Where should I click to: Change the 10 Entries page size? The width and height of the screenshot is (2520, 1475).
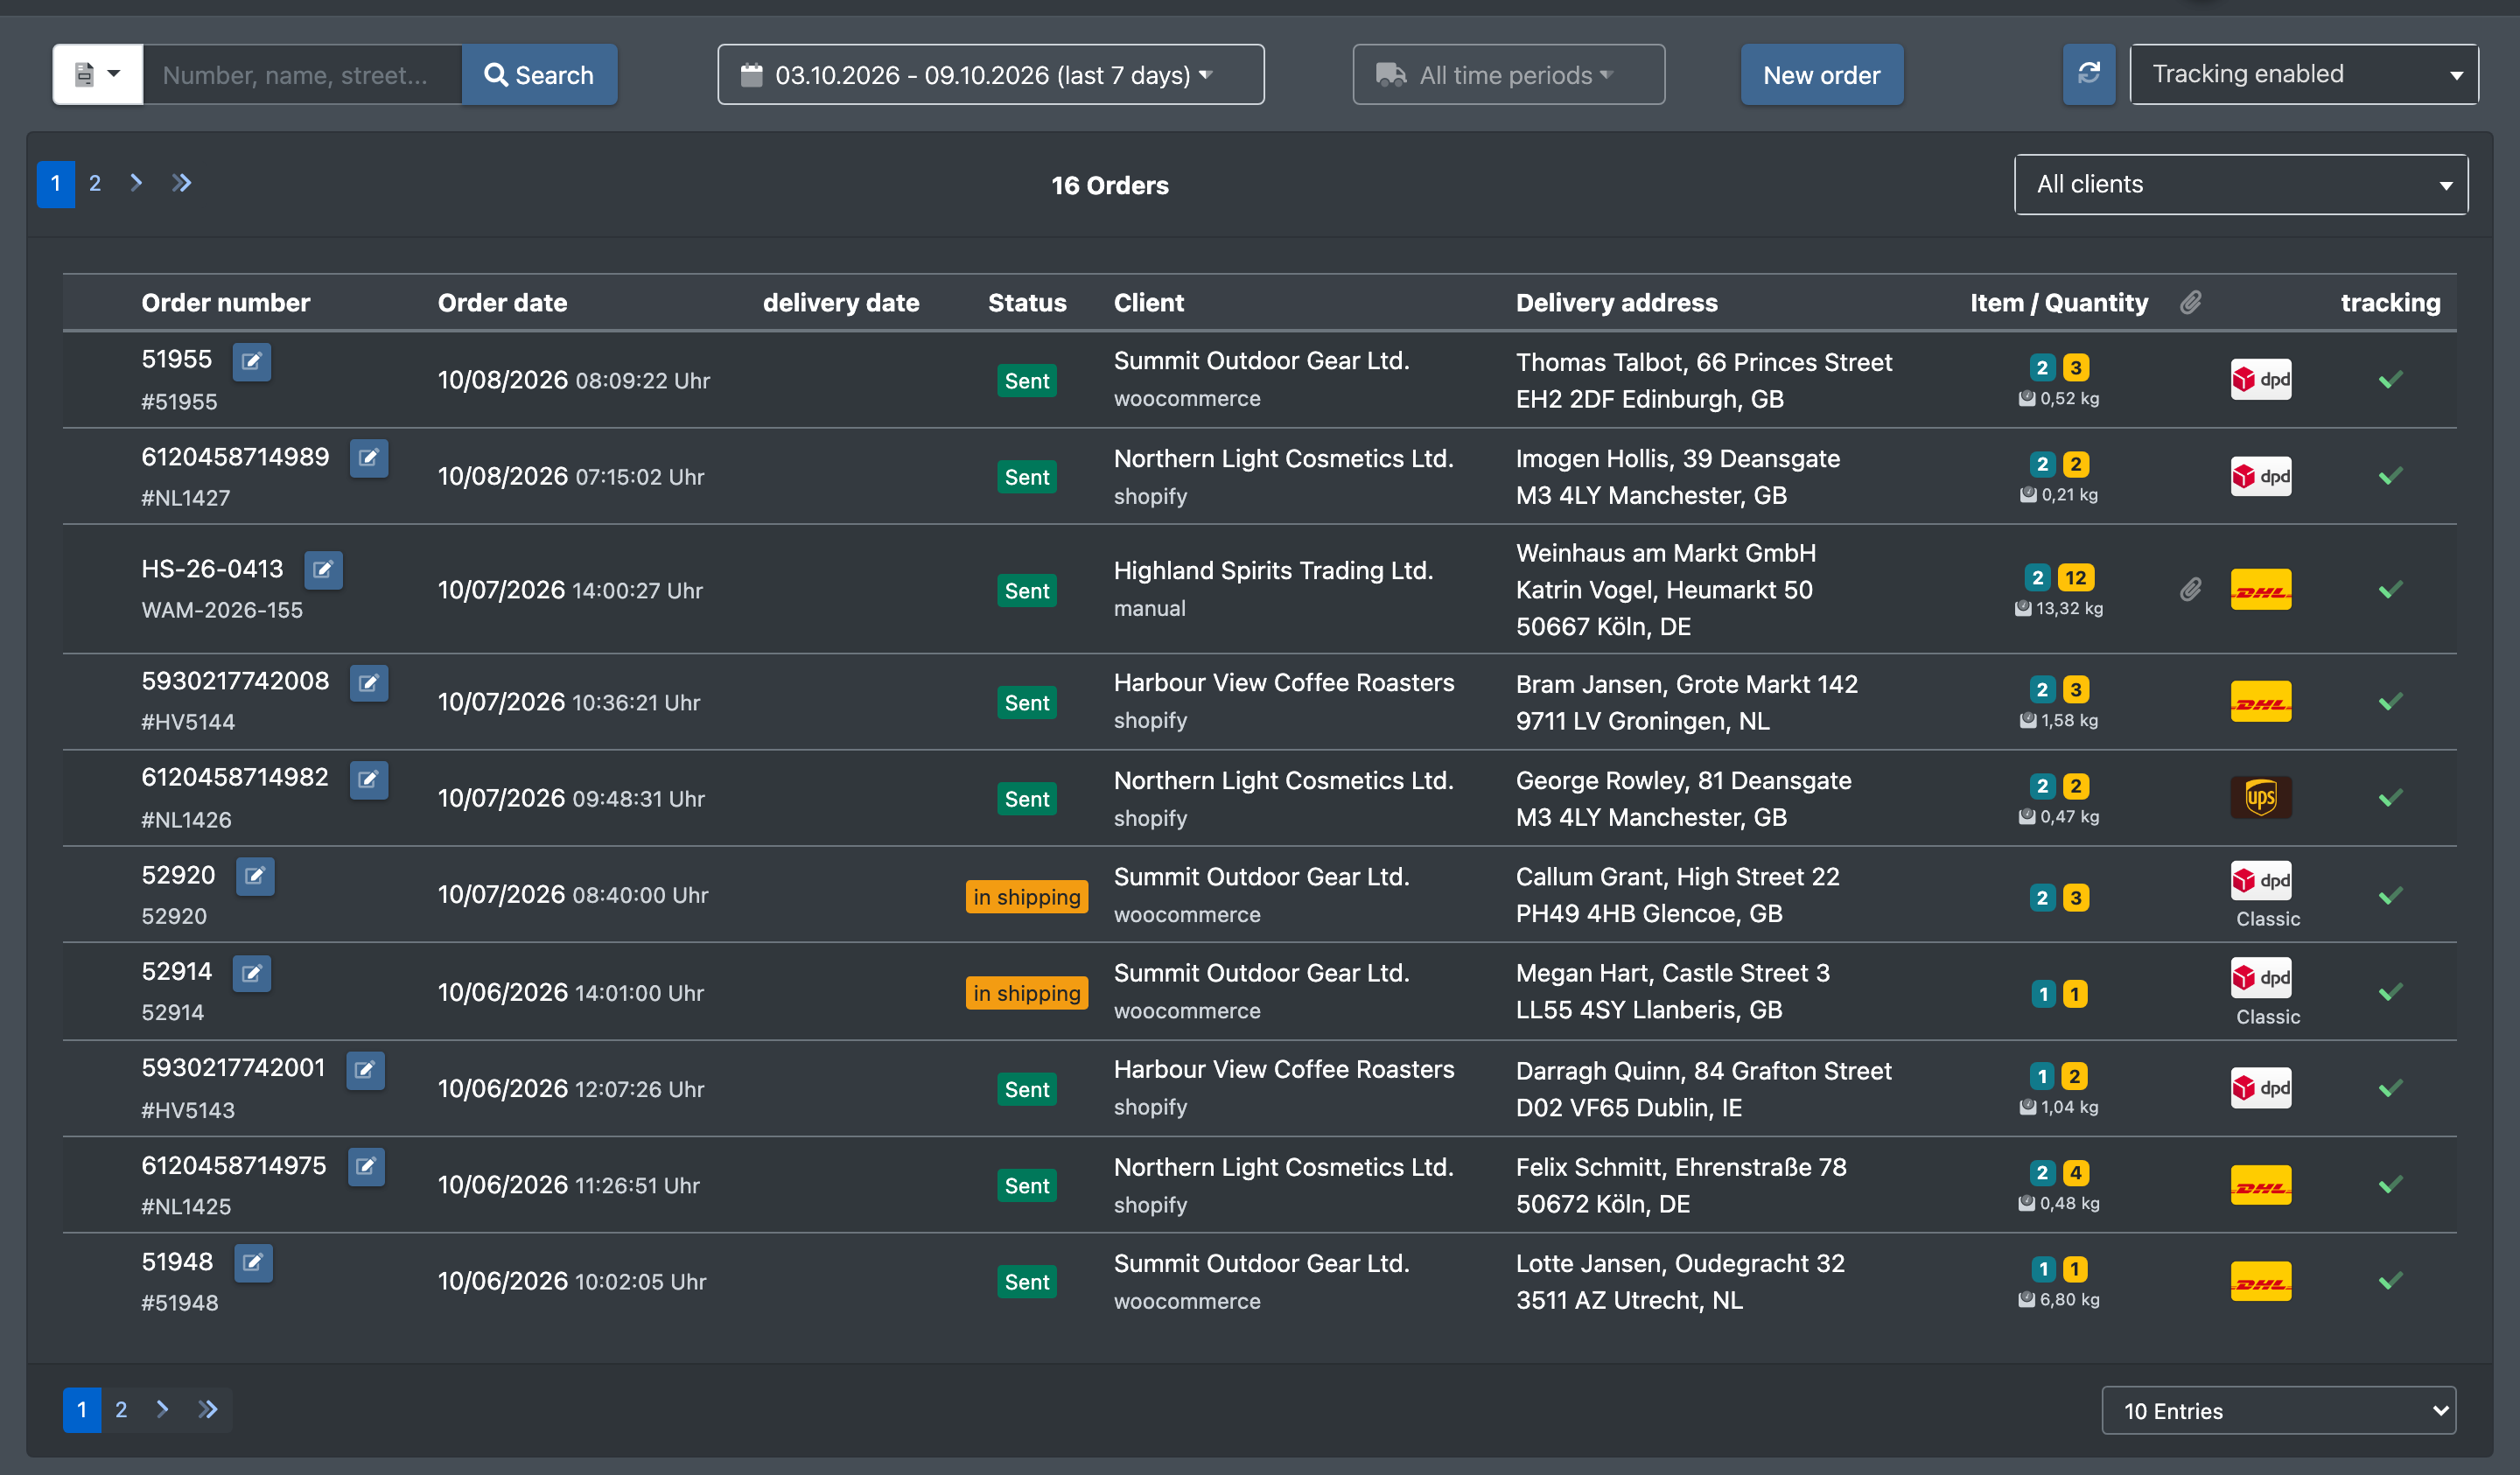[x=2278, y=1410]
